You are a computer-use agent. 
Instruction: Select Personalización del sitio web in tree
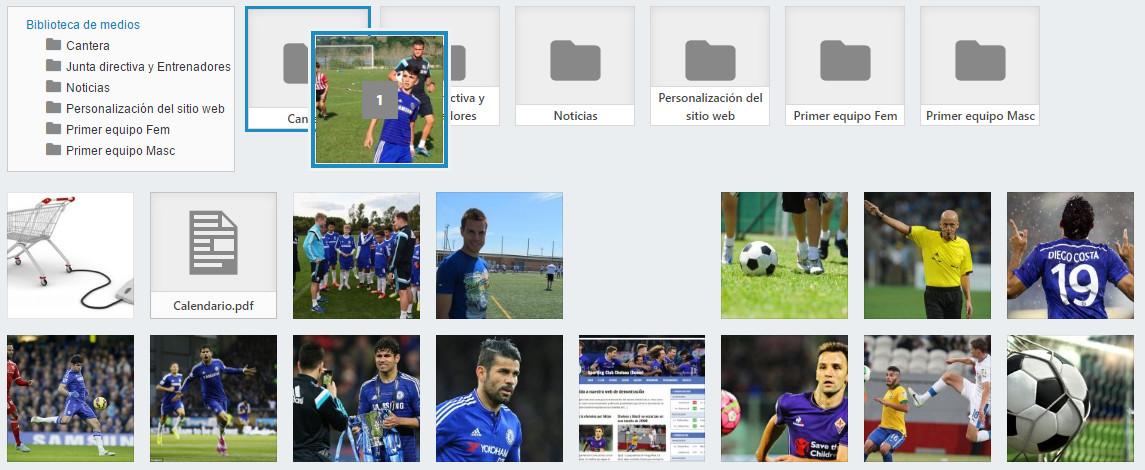point(145,109)
